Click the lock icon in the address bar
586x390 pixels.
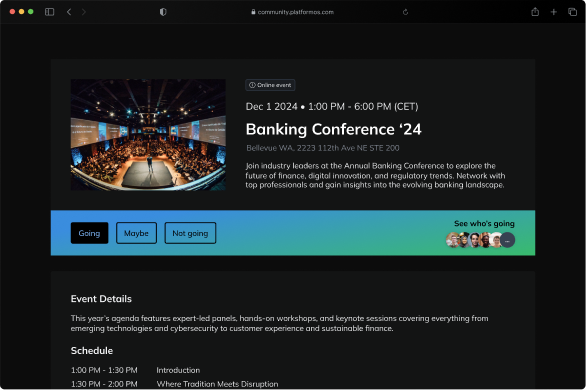(x=253, y=12)
